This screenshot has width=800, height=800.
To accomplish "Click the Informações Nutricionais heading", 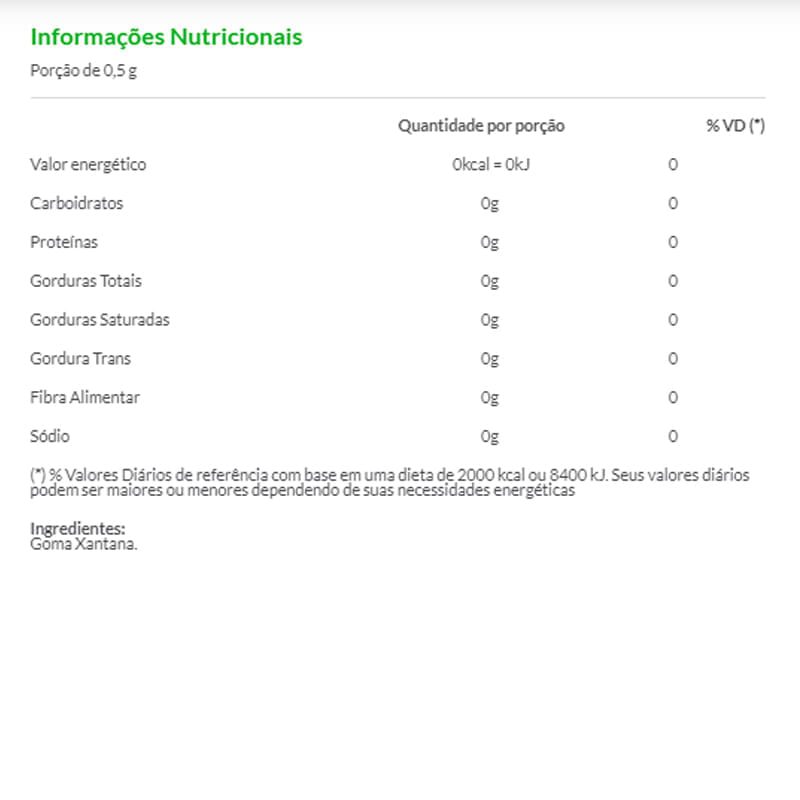I will click(166, 37).
